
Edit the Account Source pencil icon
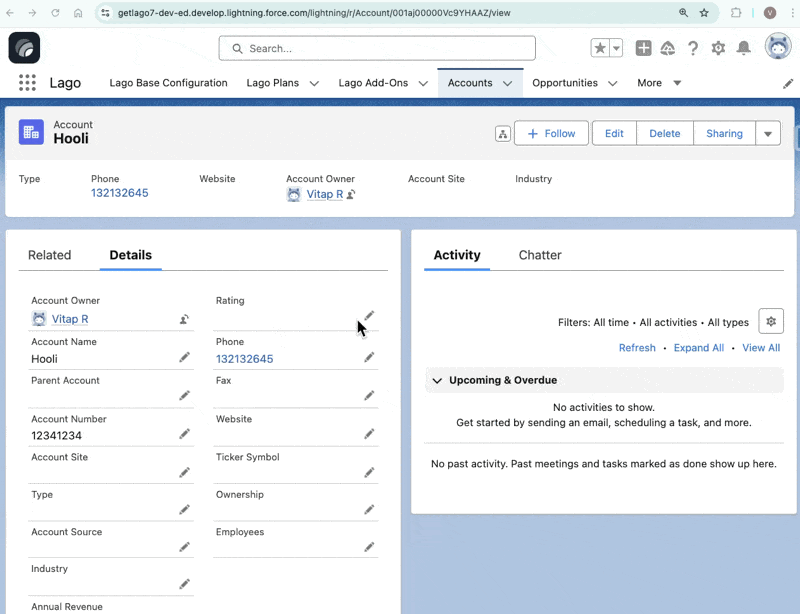pyautogui.click(x=184, y=547)
